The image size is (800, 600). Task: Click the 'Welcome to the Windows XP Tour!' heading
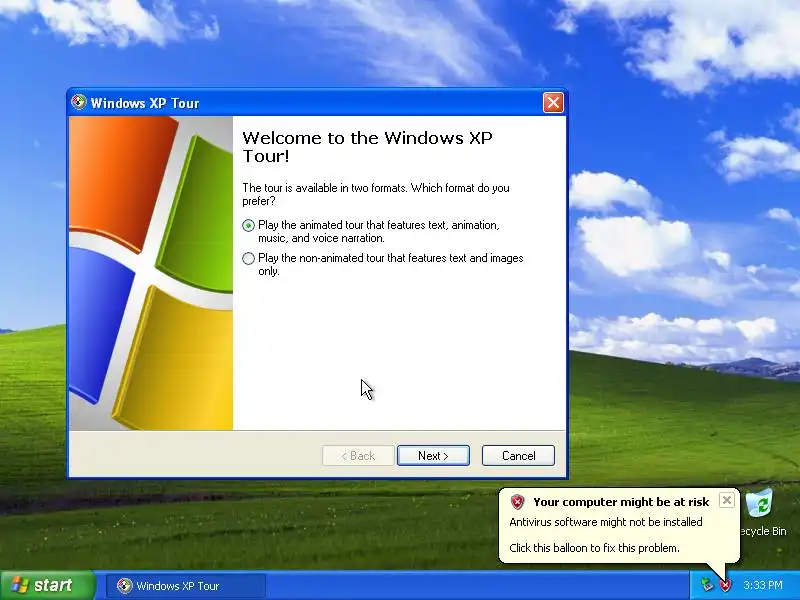(x=367, y=147)
